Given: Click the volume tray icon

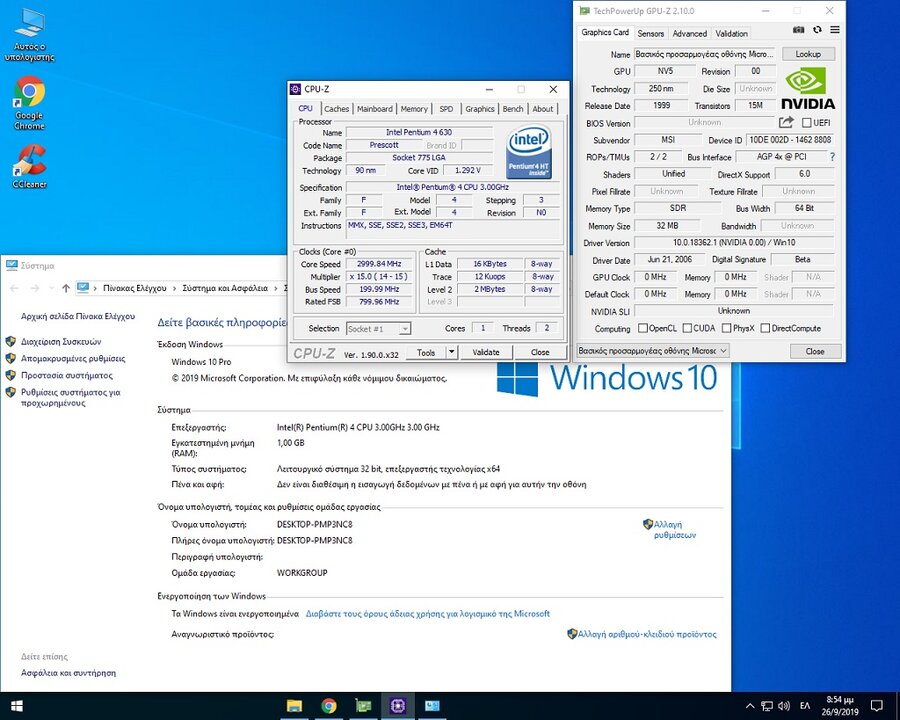Looking at the screenshot, I should pyautogui.click(x=784, y=706).
